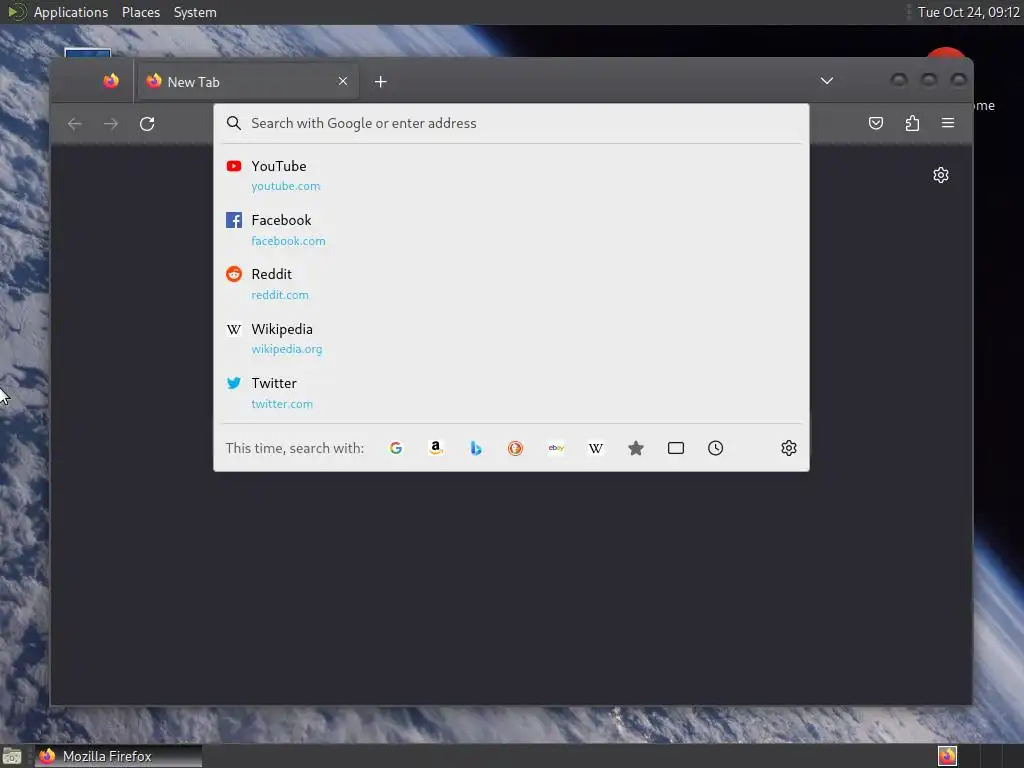Open the Firefox hamburger application menu
This screenshot has width=1024, height=768.
(x=948, y=123)
